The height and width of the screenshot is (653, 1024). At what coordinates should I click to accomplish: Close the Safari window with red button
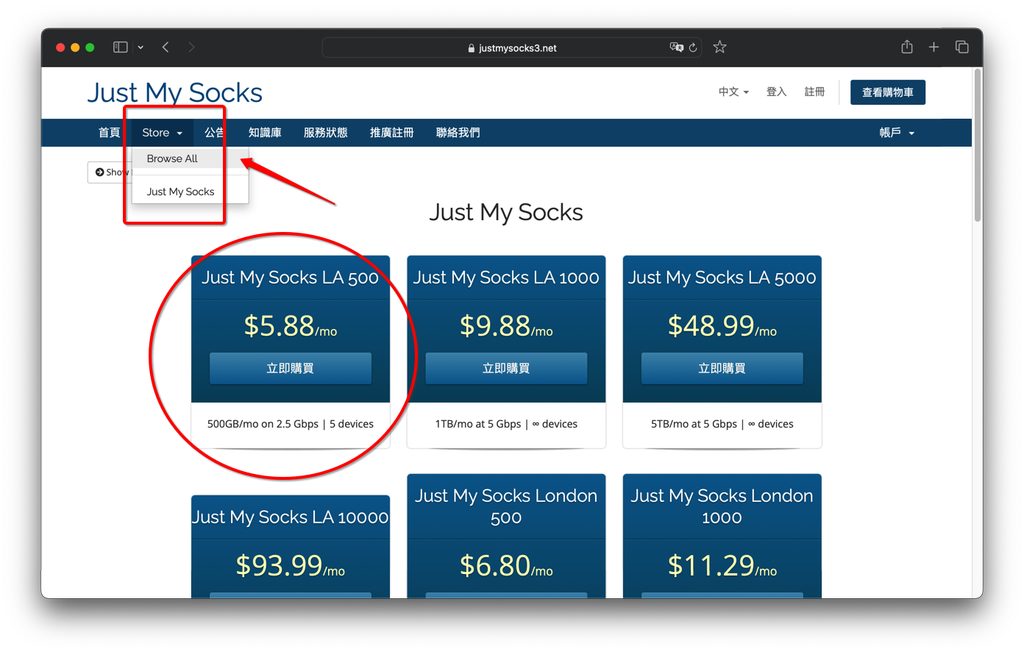pyautogui.click(x=60, y=47)
